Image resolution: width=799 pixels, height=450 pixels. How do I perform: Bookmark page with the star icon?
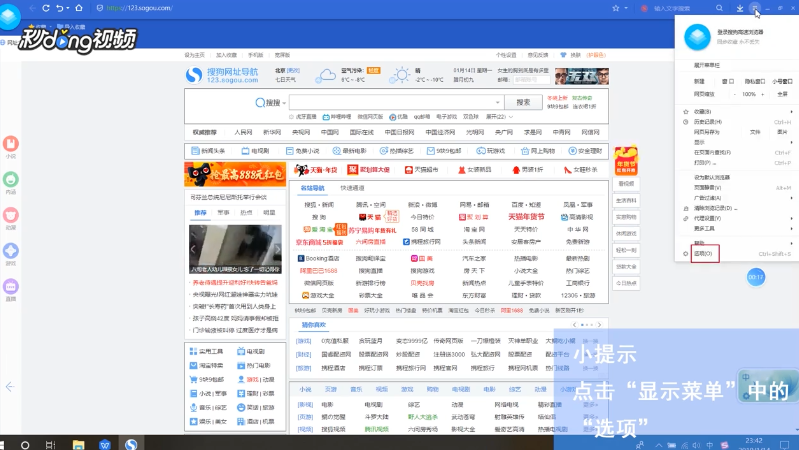[616, 8]
